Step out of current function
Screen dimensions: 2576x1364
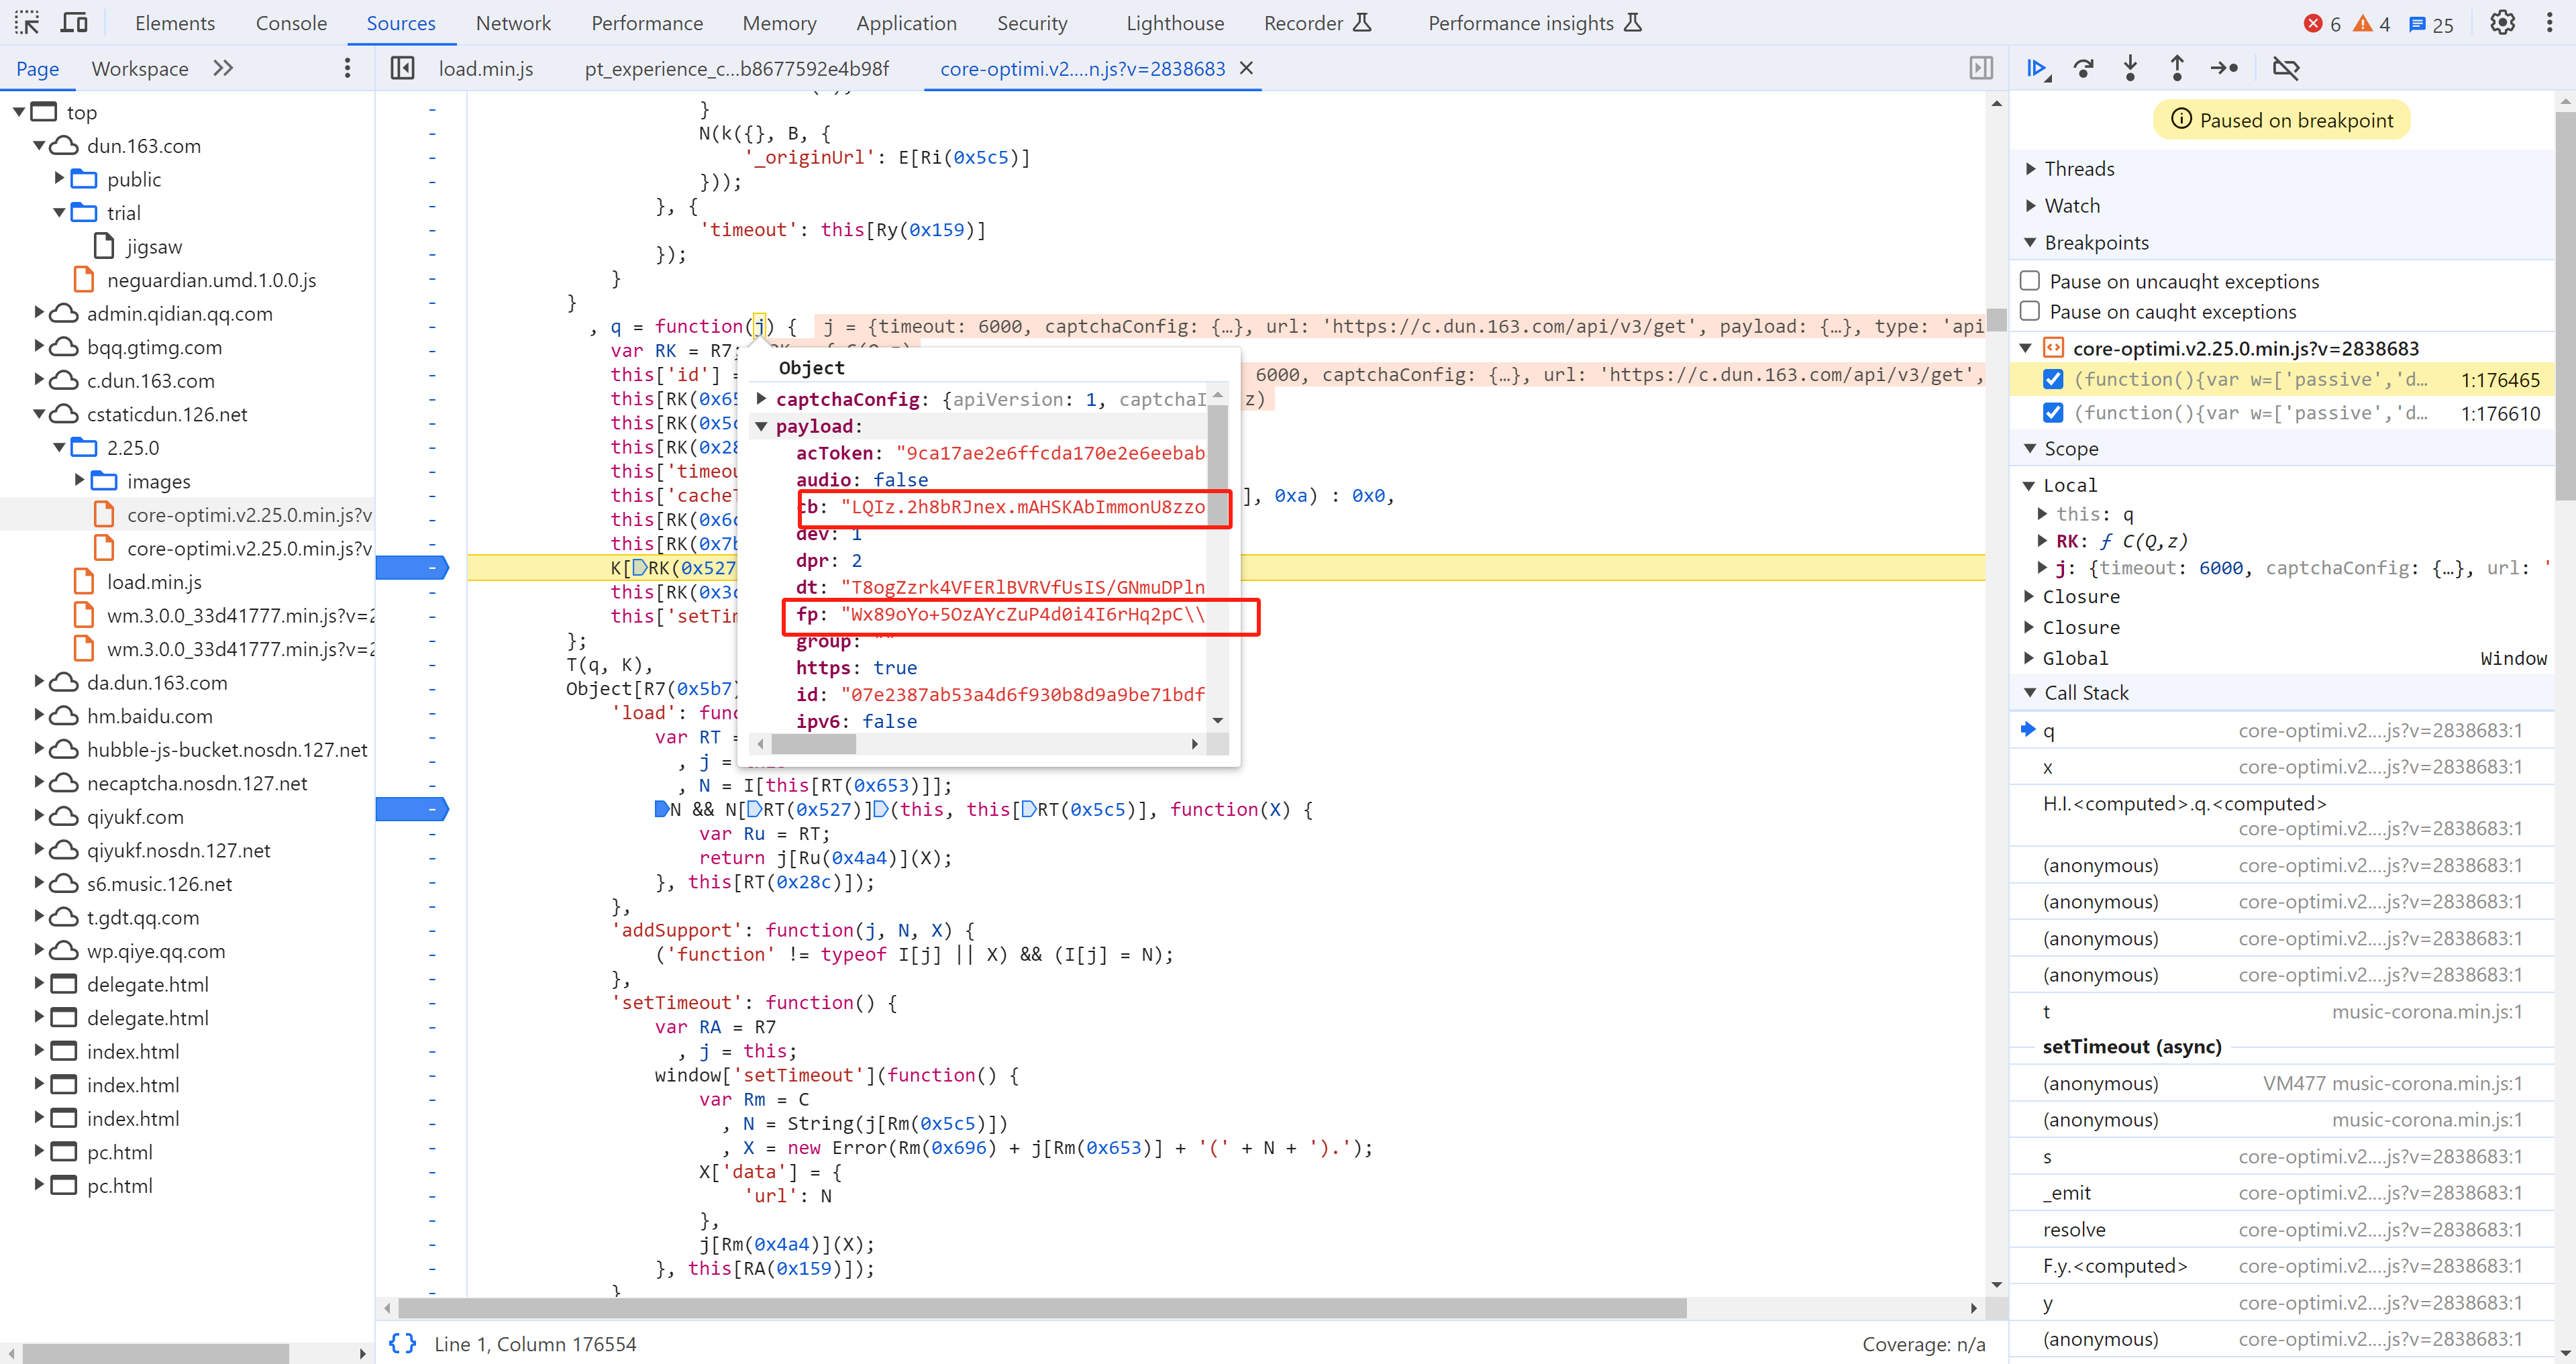pyautogui.click(x=2177, y=68)
